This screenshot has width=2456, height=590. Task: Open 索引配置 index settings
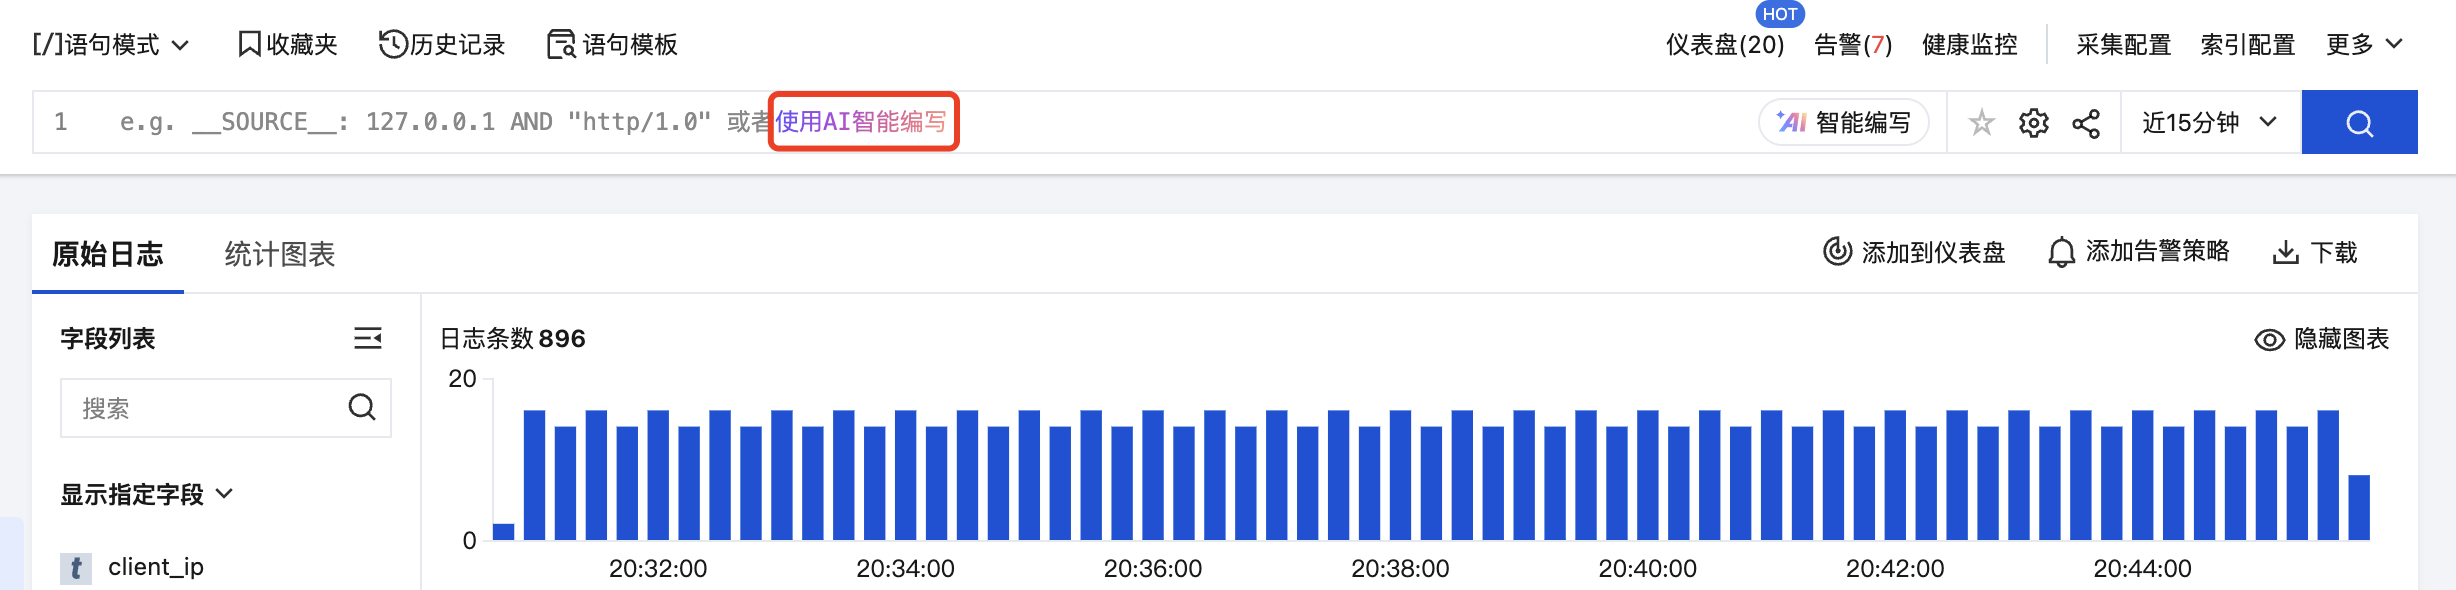[x=2248, y=45]
